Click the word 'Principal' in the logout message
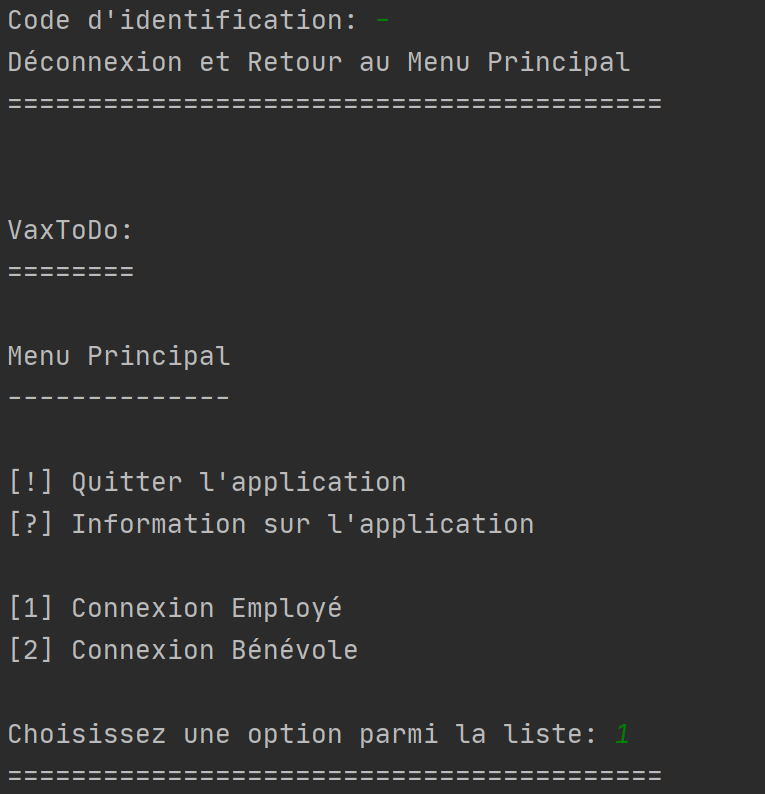This screenshot has height=794, width=765. (x=558, y=62)
